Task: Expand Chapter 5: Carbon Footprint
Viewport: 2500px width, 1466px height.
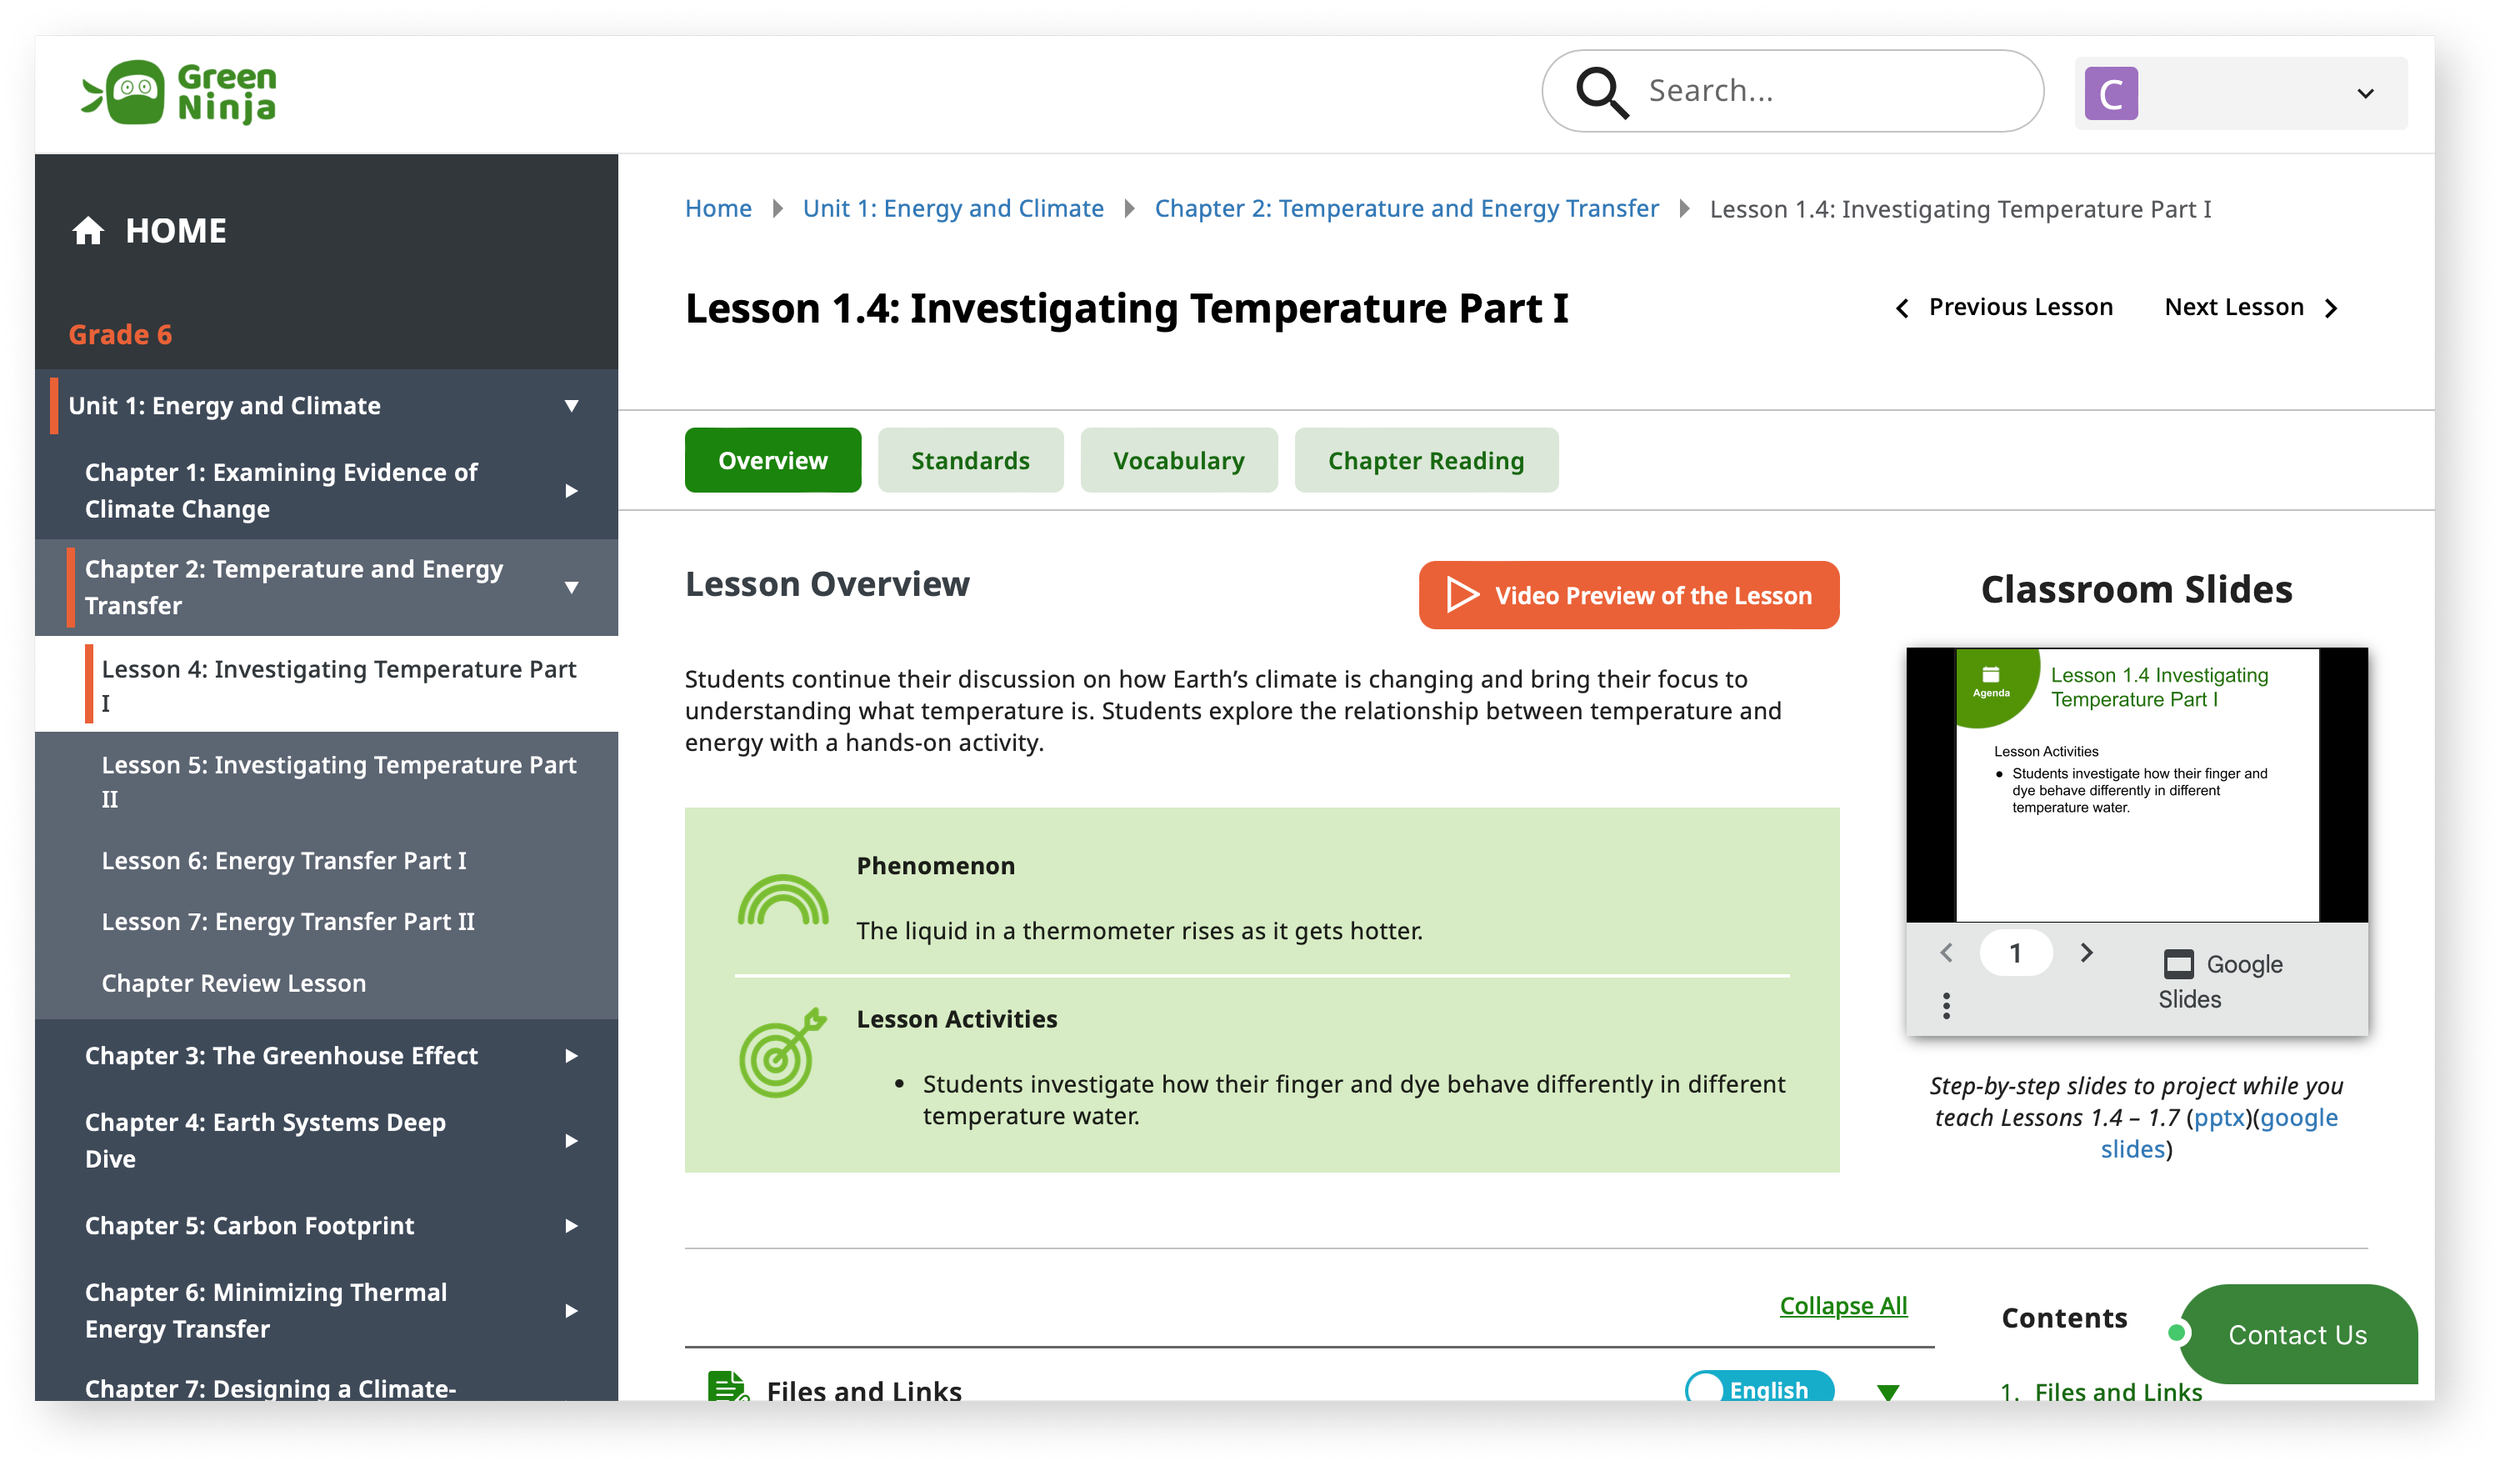Action: 571,1226
